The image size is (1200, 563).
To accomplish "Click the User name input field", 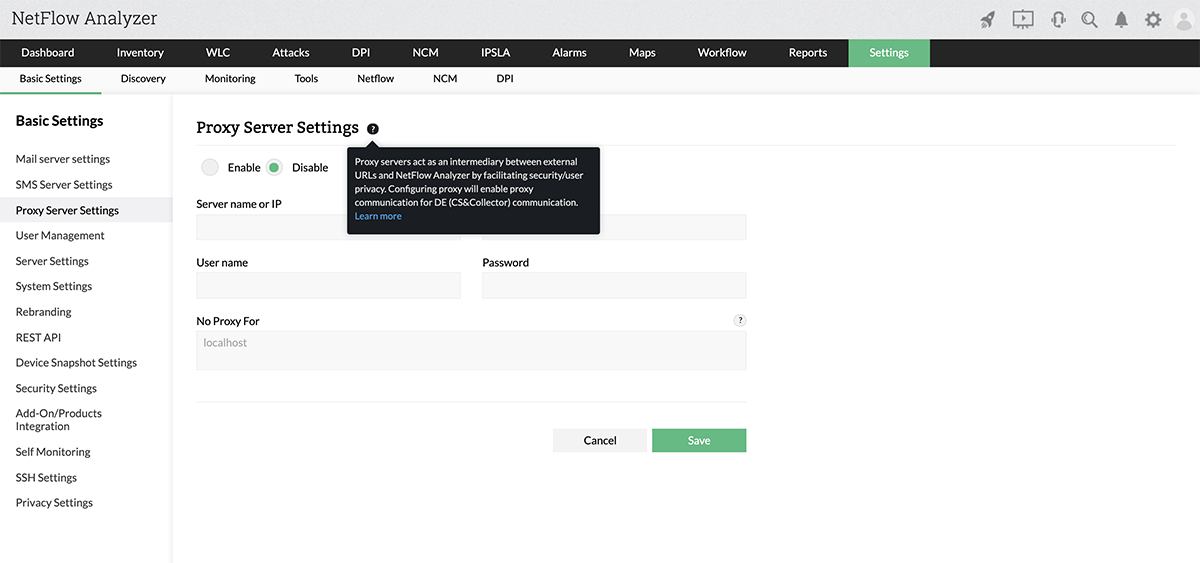I will pos(328,286).
